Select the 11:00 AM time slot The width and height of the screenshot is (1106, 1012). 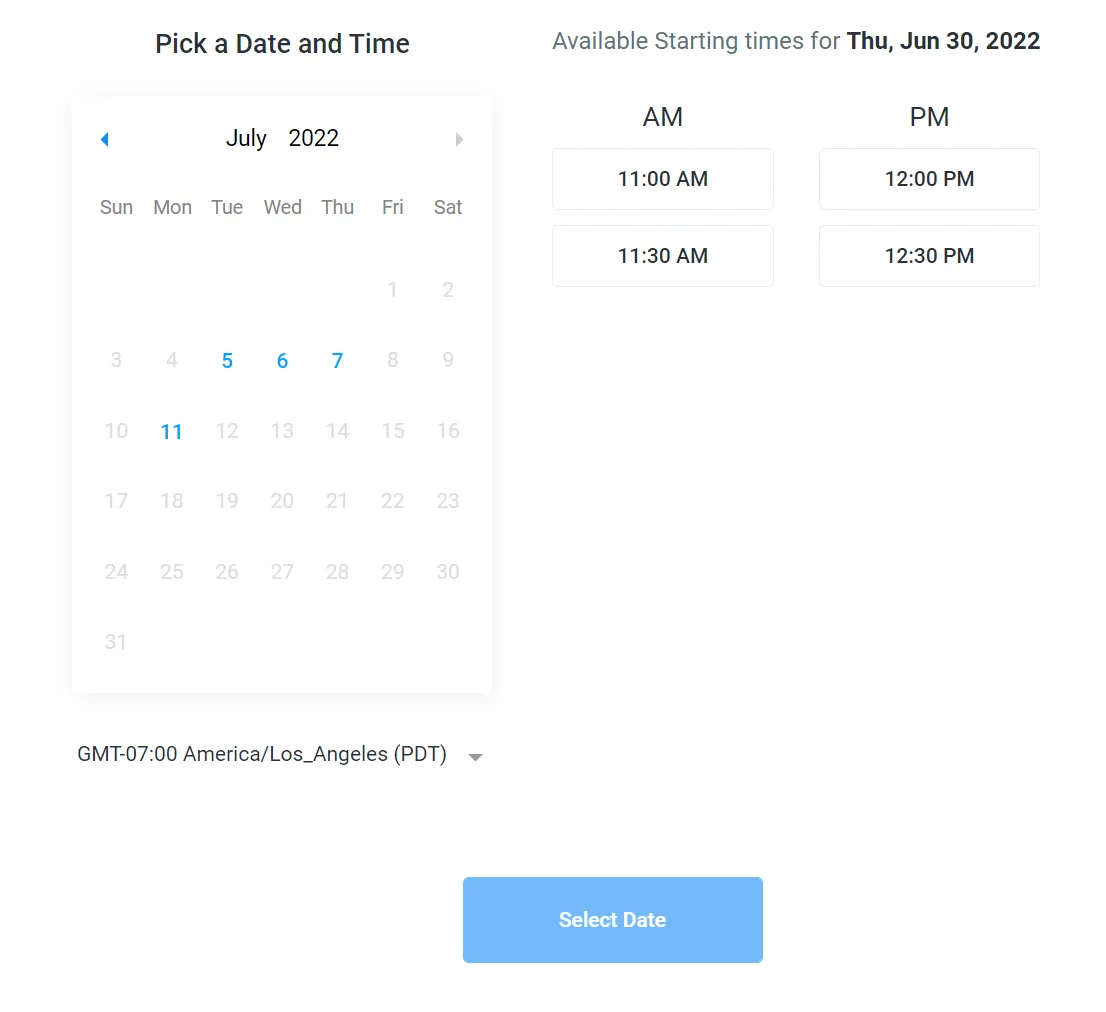(662, 179)
